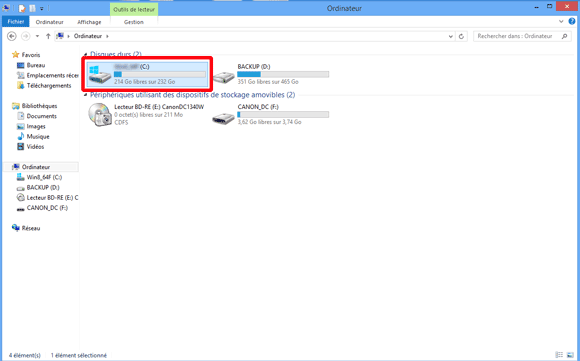This screenshot has height=361, width=580.
Task: Click the window system icon in title bar
Action: point(6,8)
